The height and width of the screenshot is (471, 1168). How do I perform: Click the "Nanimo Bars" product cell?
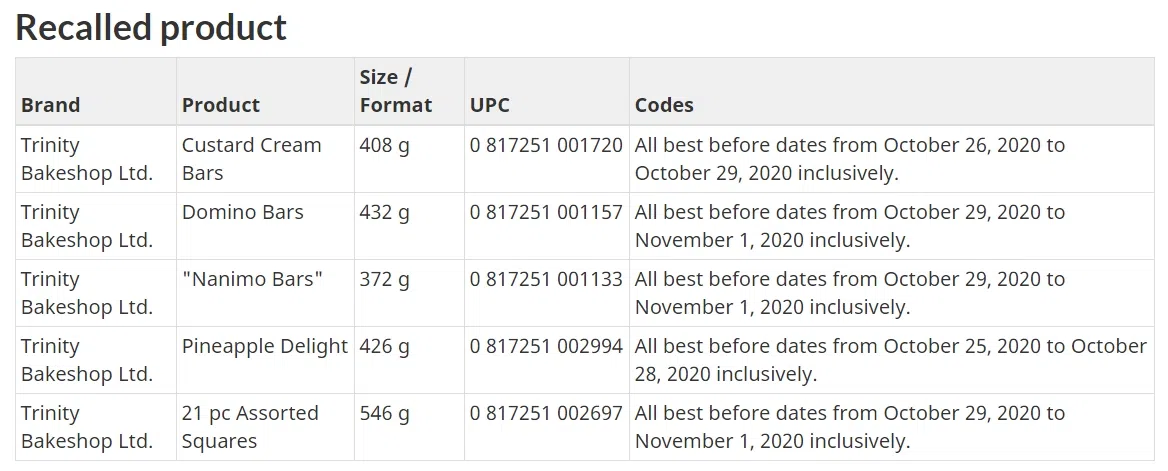coord(253,279)
